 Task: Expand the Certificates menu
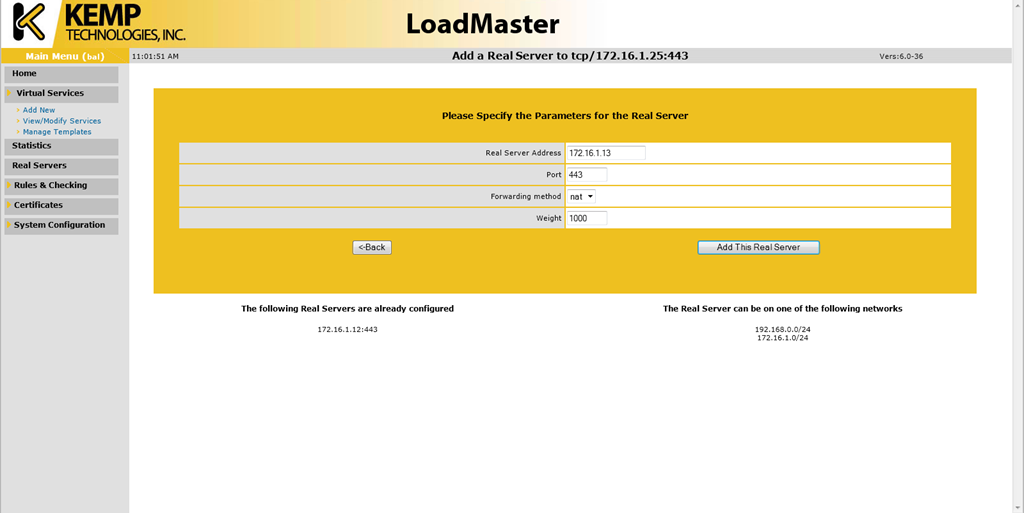click(x=61, y=205)
